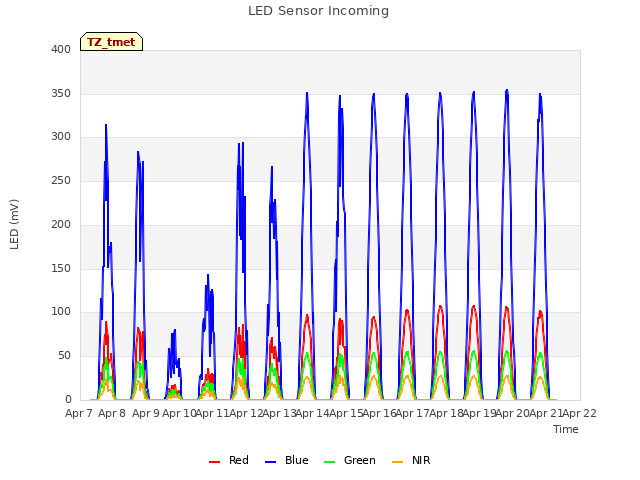Click the 300 y-axis tick label
This screenshot has width=640, height=480.
click(x=61, y=137)
